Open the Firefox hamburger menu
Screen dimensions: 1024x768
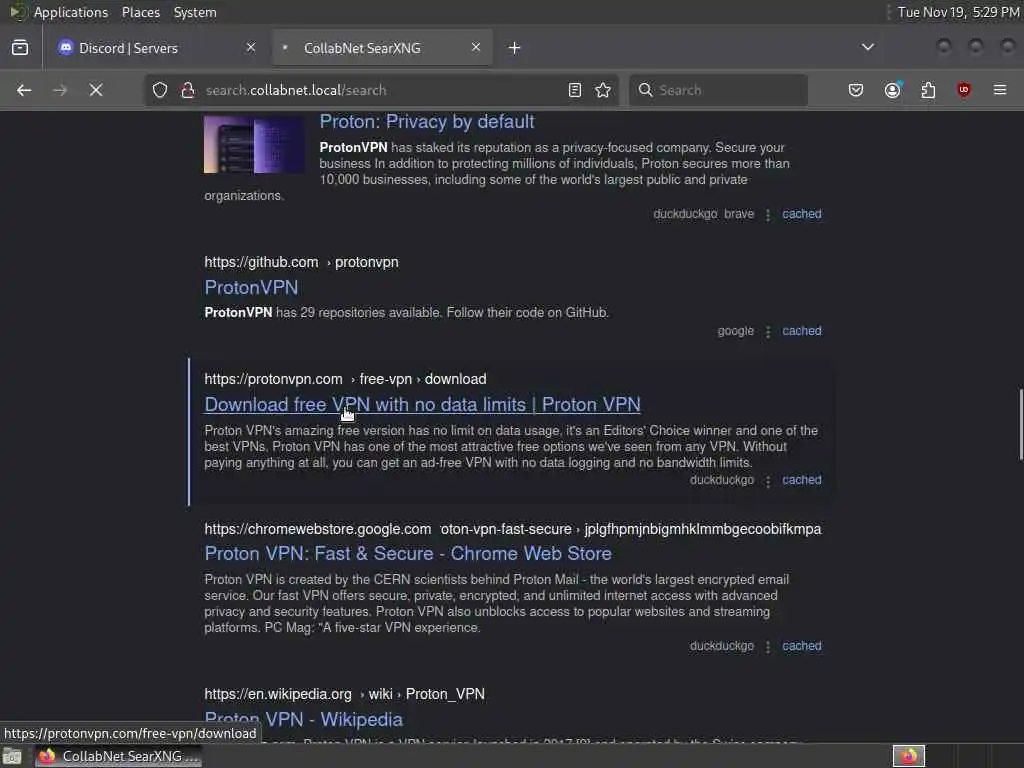pos(1000,90)
